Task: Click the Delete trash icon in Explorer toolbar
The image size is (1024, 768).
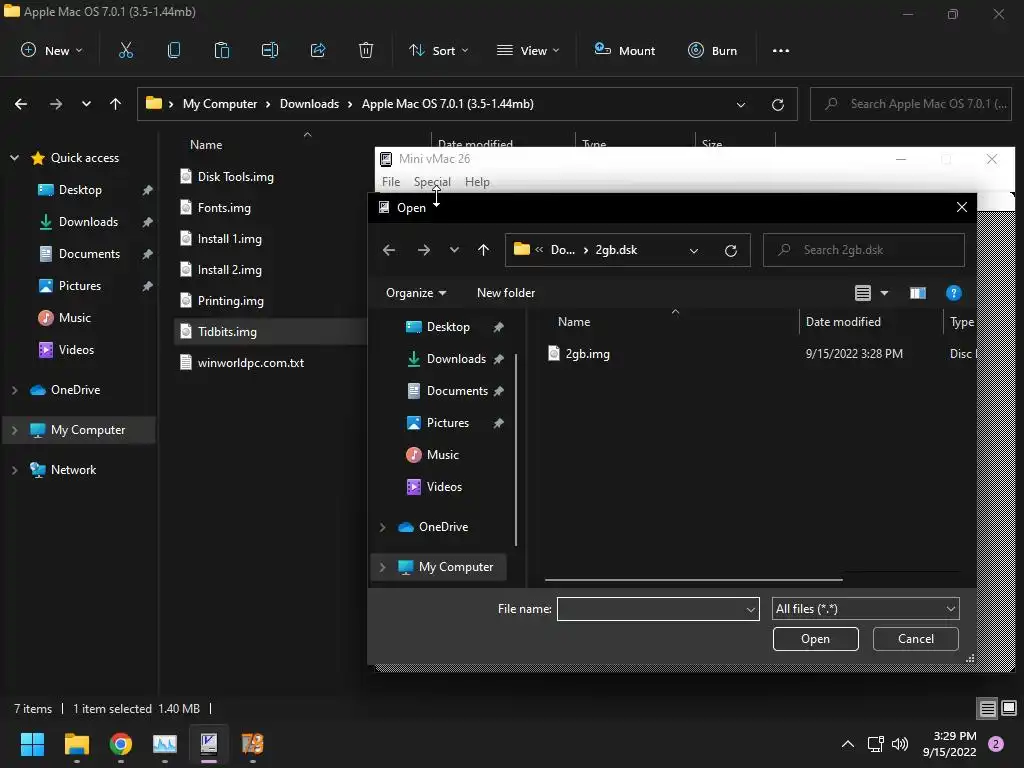Action: (x=366, y=50)
